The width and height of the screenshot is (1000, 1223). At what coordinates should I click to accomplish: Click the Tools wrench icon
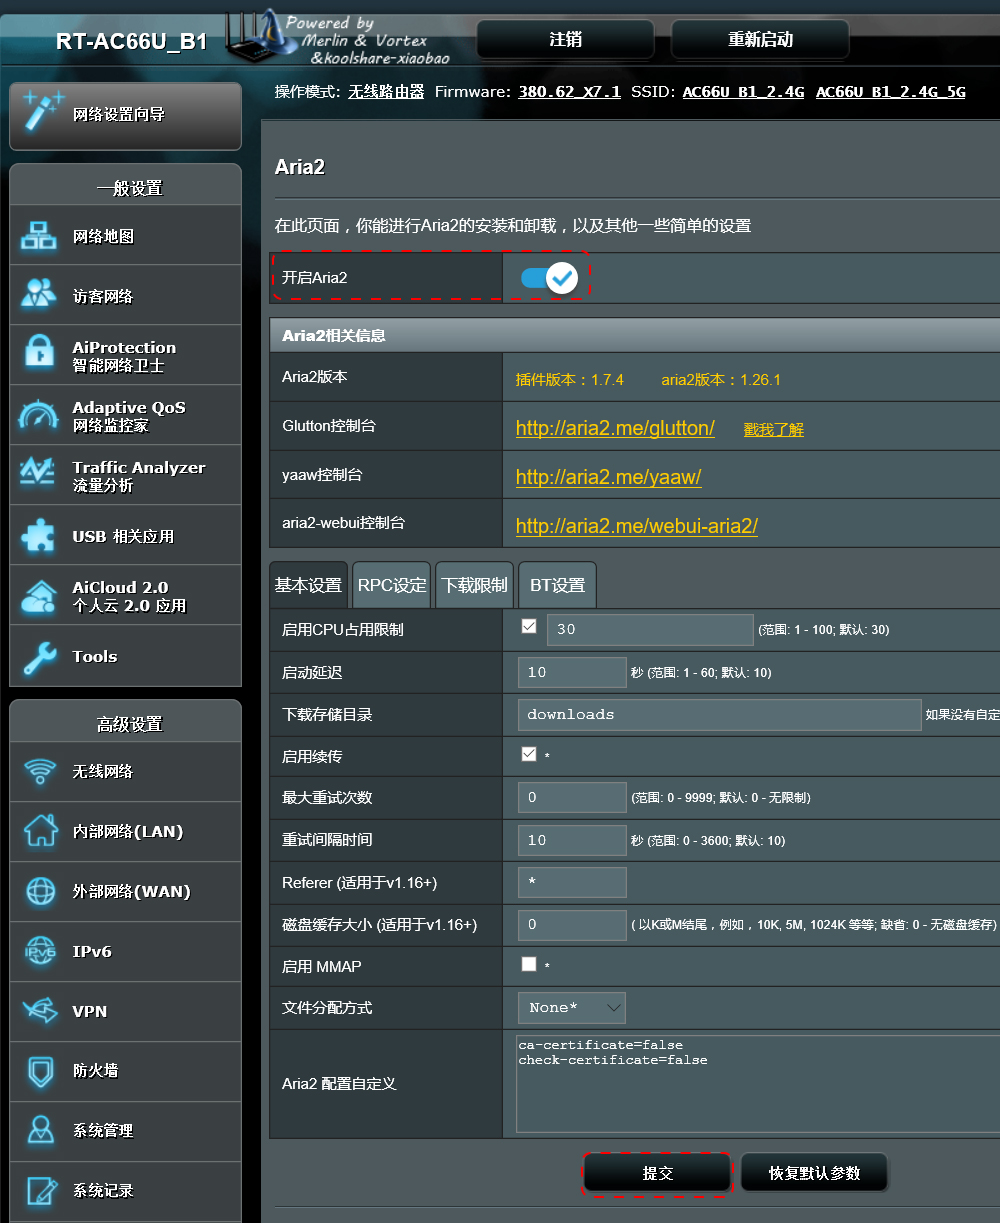40,656
